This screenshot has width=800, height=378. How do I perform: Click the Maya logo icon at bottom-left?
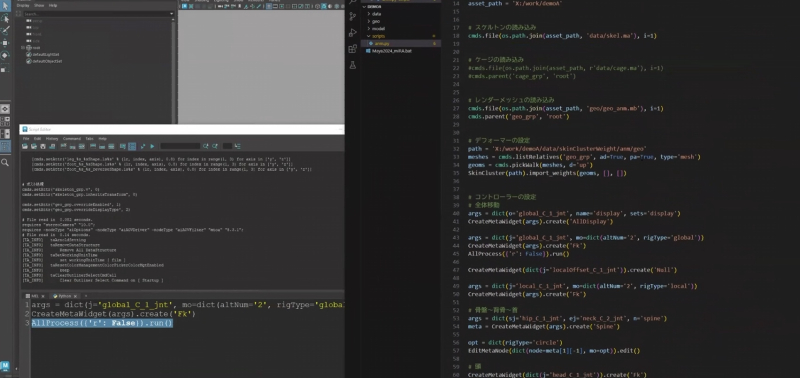[x=5, y=366]
